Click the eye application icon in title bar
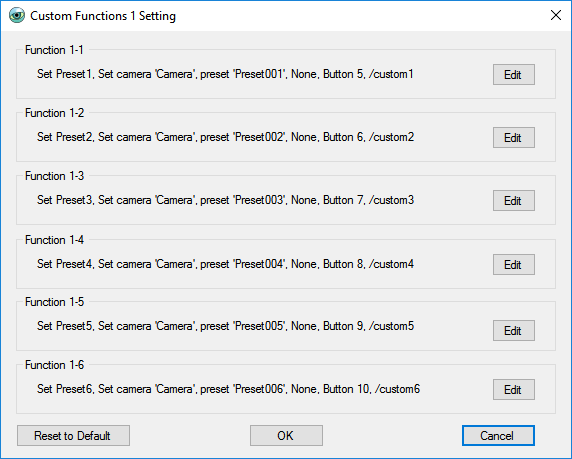 [x=17, y=16]
